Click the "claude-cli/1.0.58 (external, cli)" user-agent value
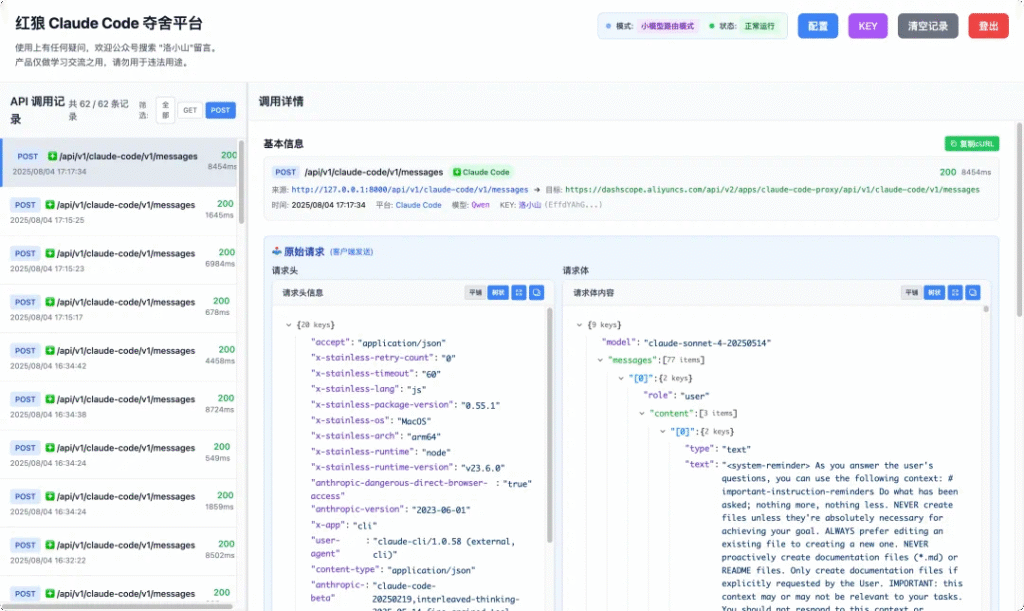The height and width of the screenshot is (611, 1024). click(444, 548)
